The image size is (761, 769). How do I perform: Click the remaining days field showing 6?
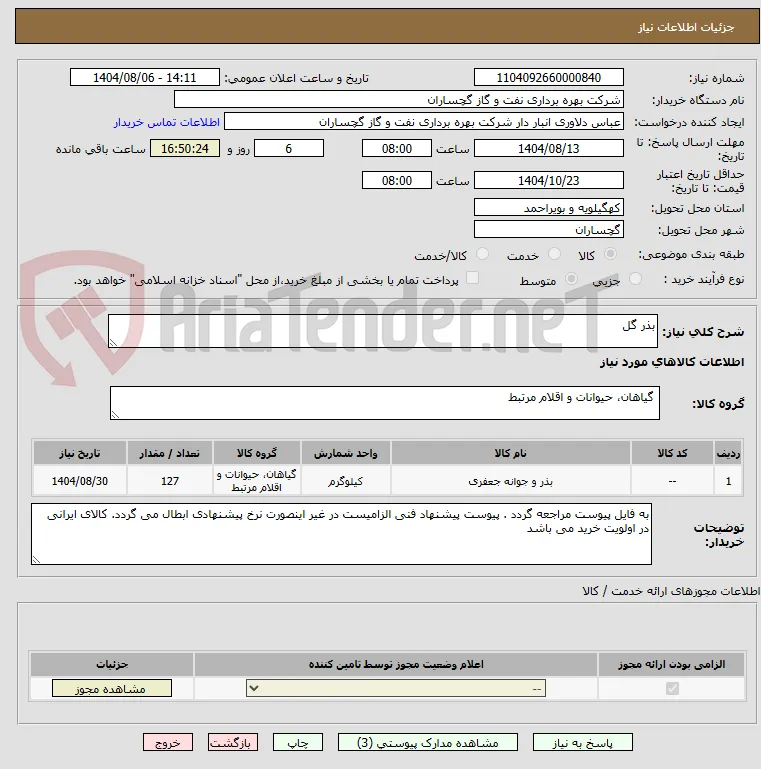coord(289,148)
